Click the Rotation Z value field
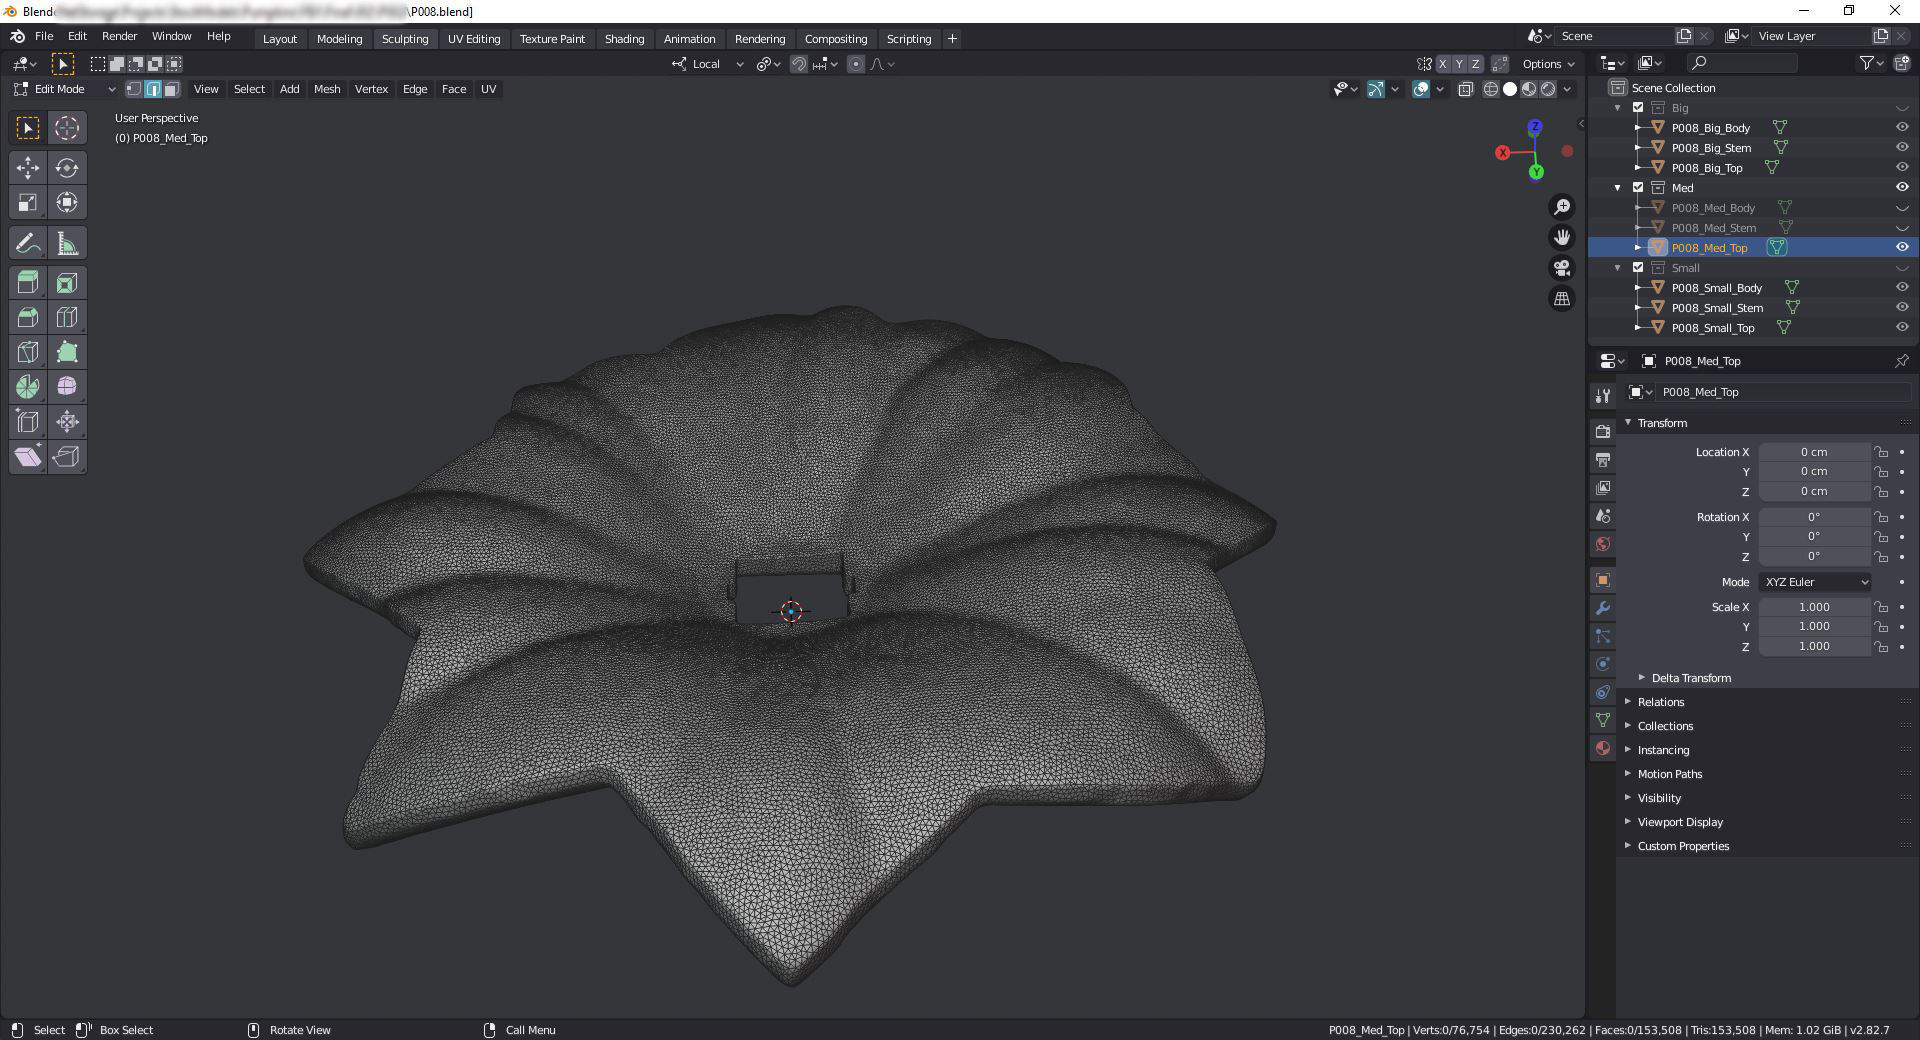 click(1814, 556)
